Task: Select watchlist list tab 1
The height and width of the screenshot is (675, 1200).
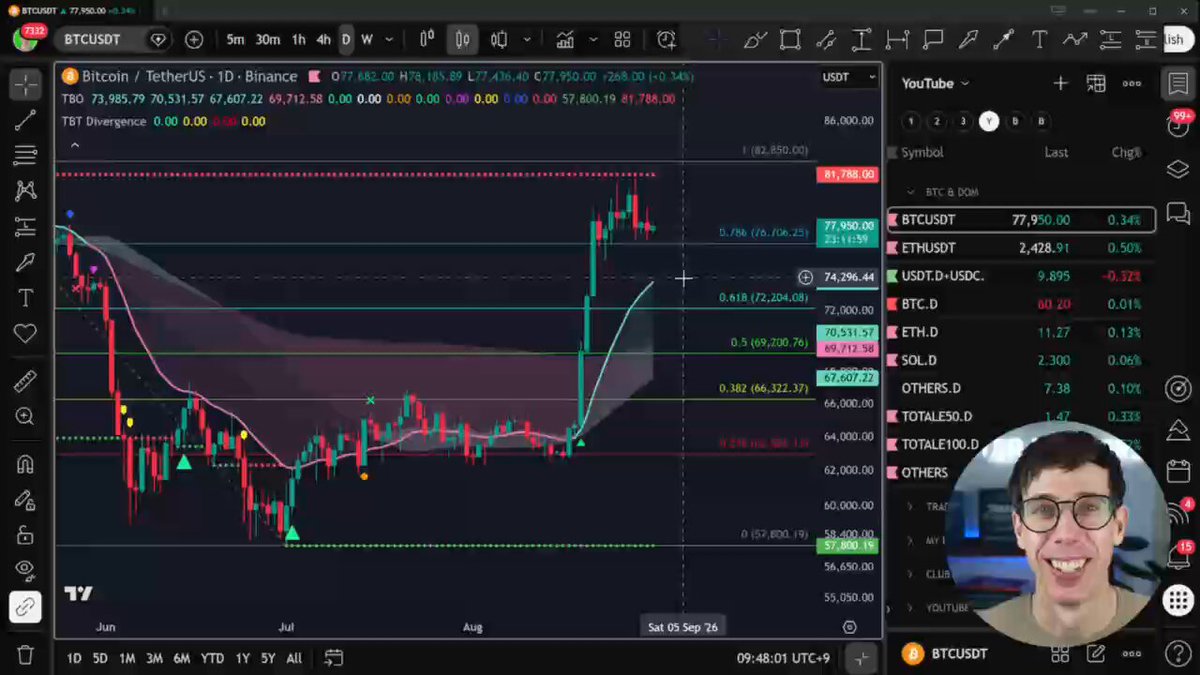Action: 911,121
